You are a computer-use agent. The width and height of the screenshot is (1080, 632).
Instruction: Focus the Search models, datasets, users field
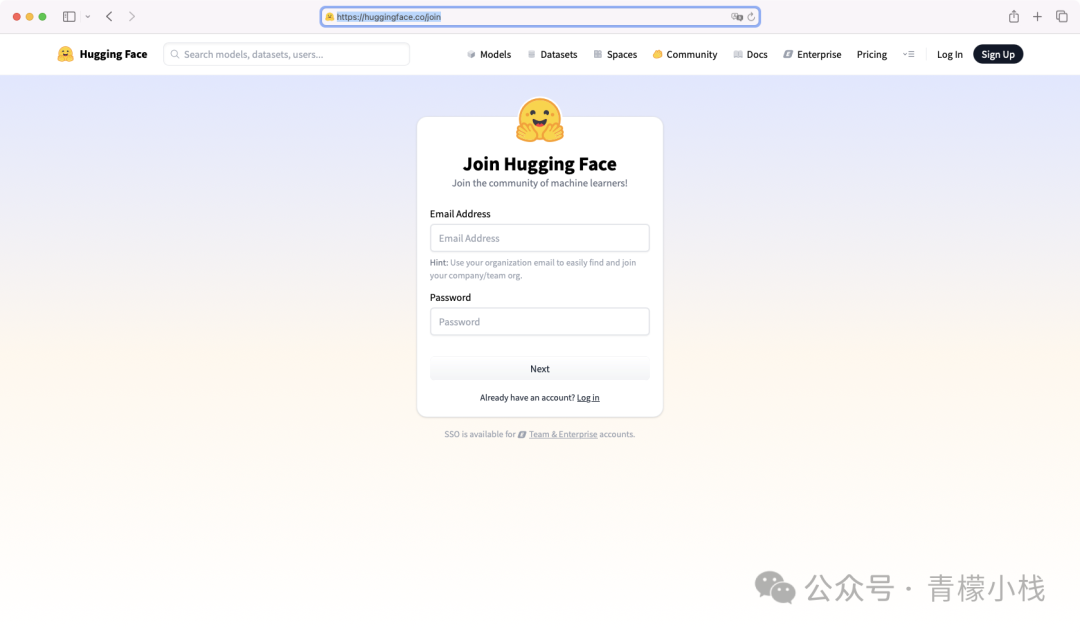point(287,54)
